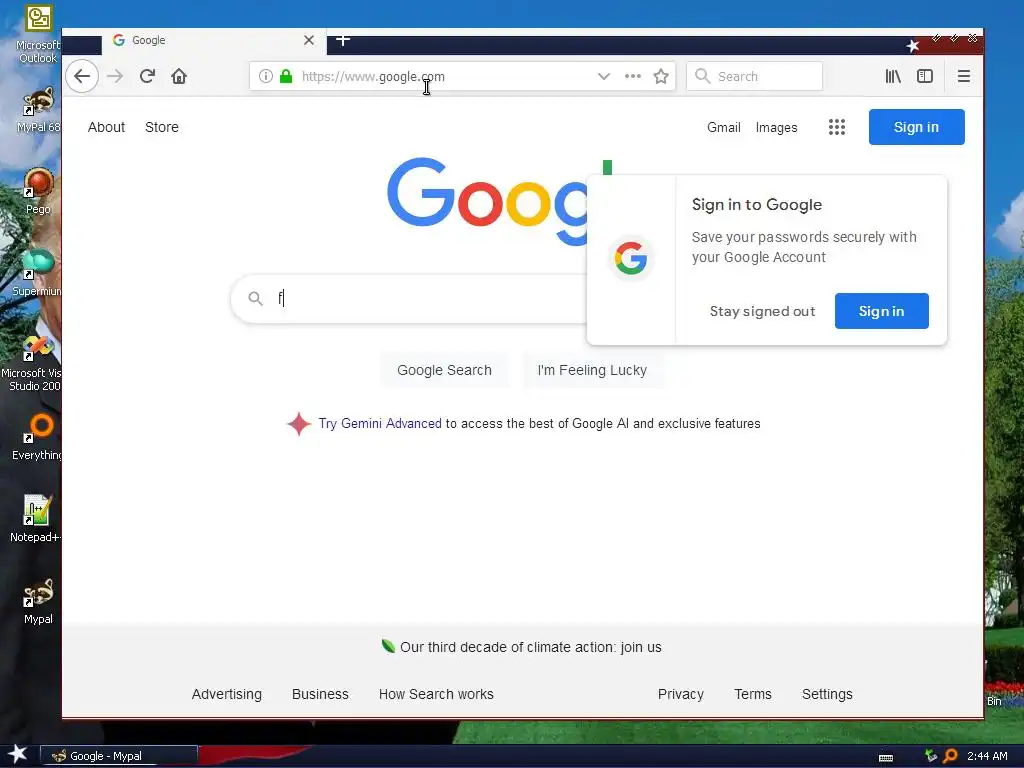The height and width of the screenshot is (768, 1024).
Task: Click Sign in inside the popup card
Action: (882, 311)
